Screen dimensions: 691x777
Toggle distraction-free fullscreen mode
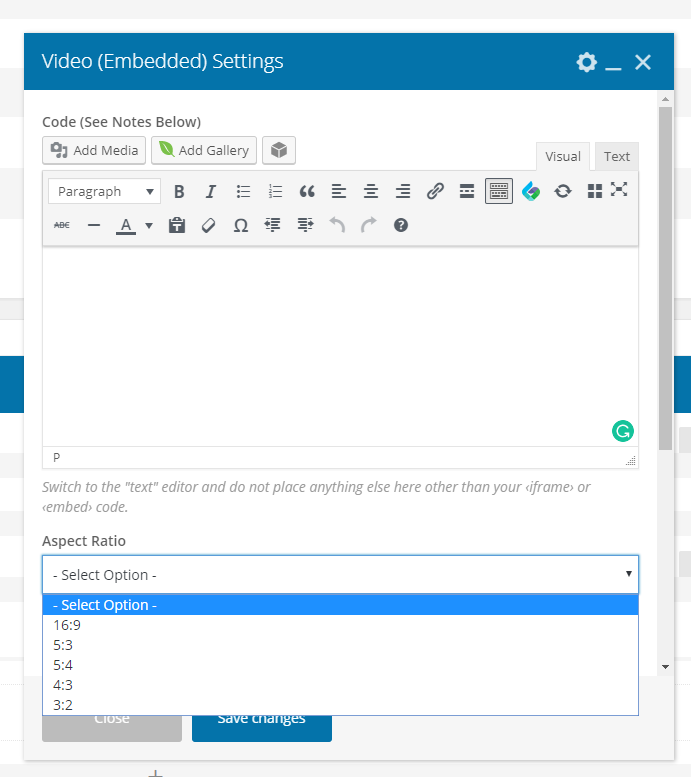pyautogui.click(x=619, y=189)
